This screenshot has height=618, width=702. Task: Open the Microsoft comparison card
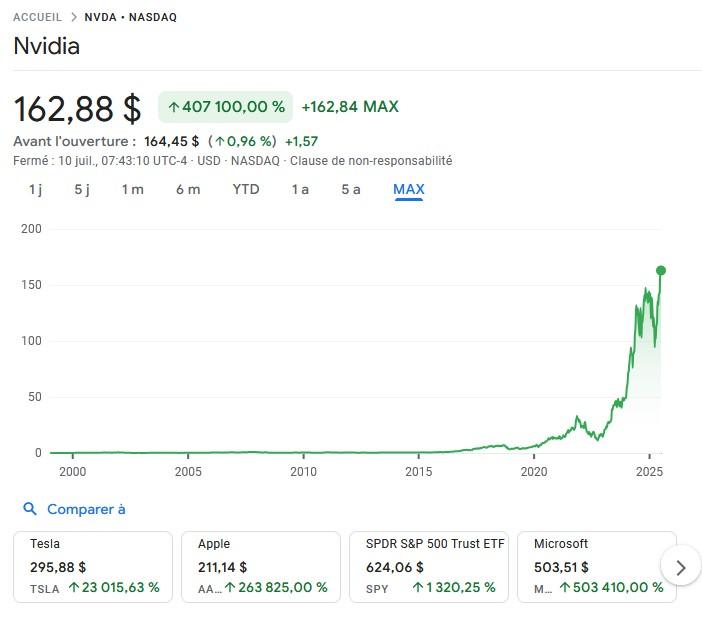click(596, 567)
